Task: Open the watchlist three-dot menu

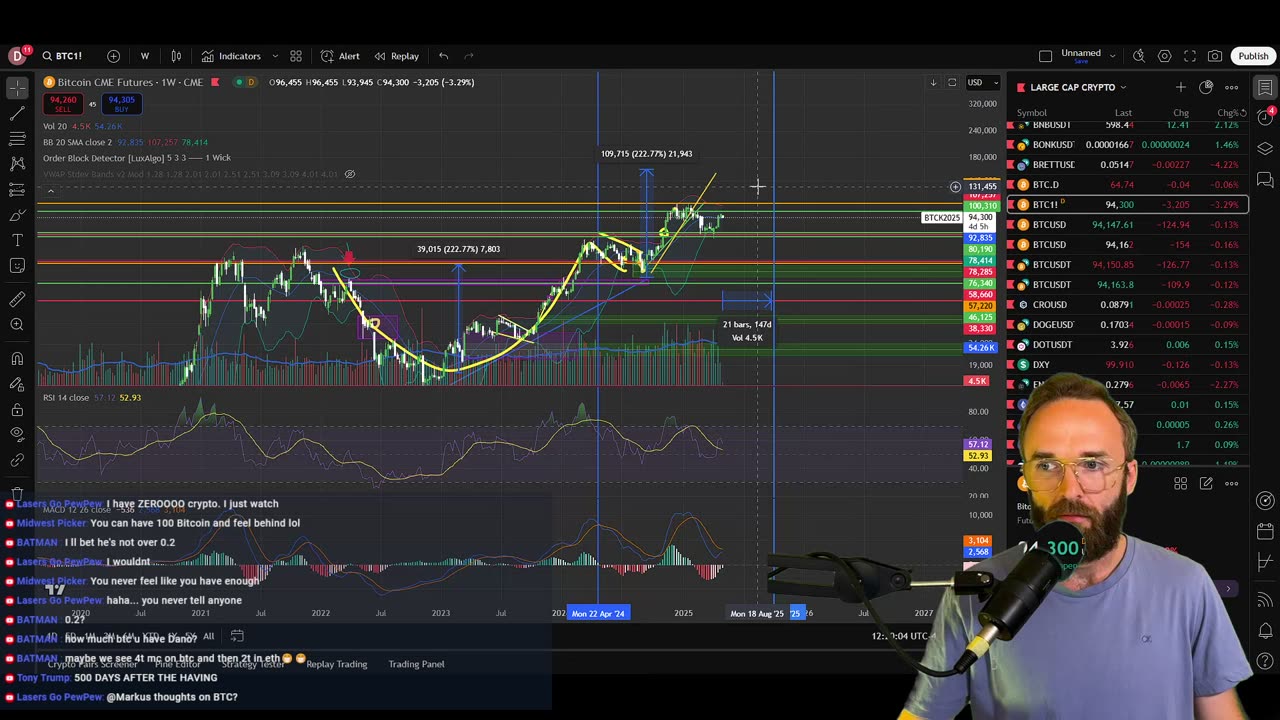Action: (x=1231, y=87)
